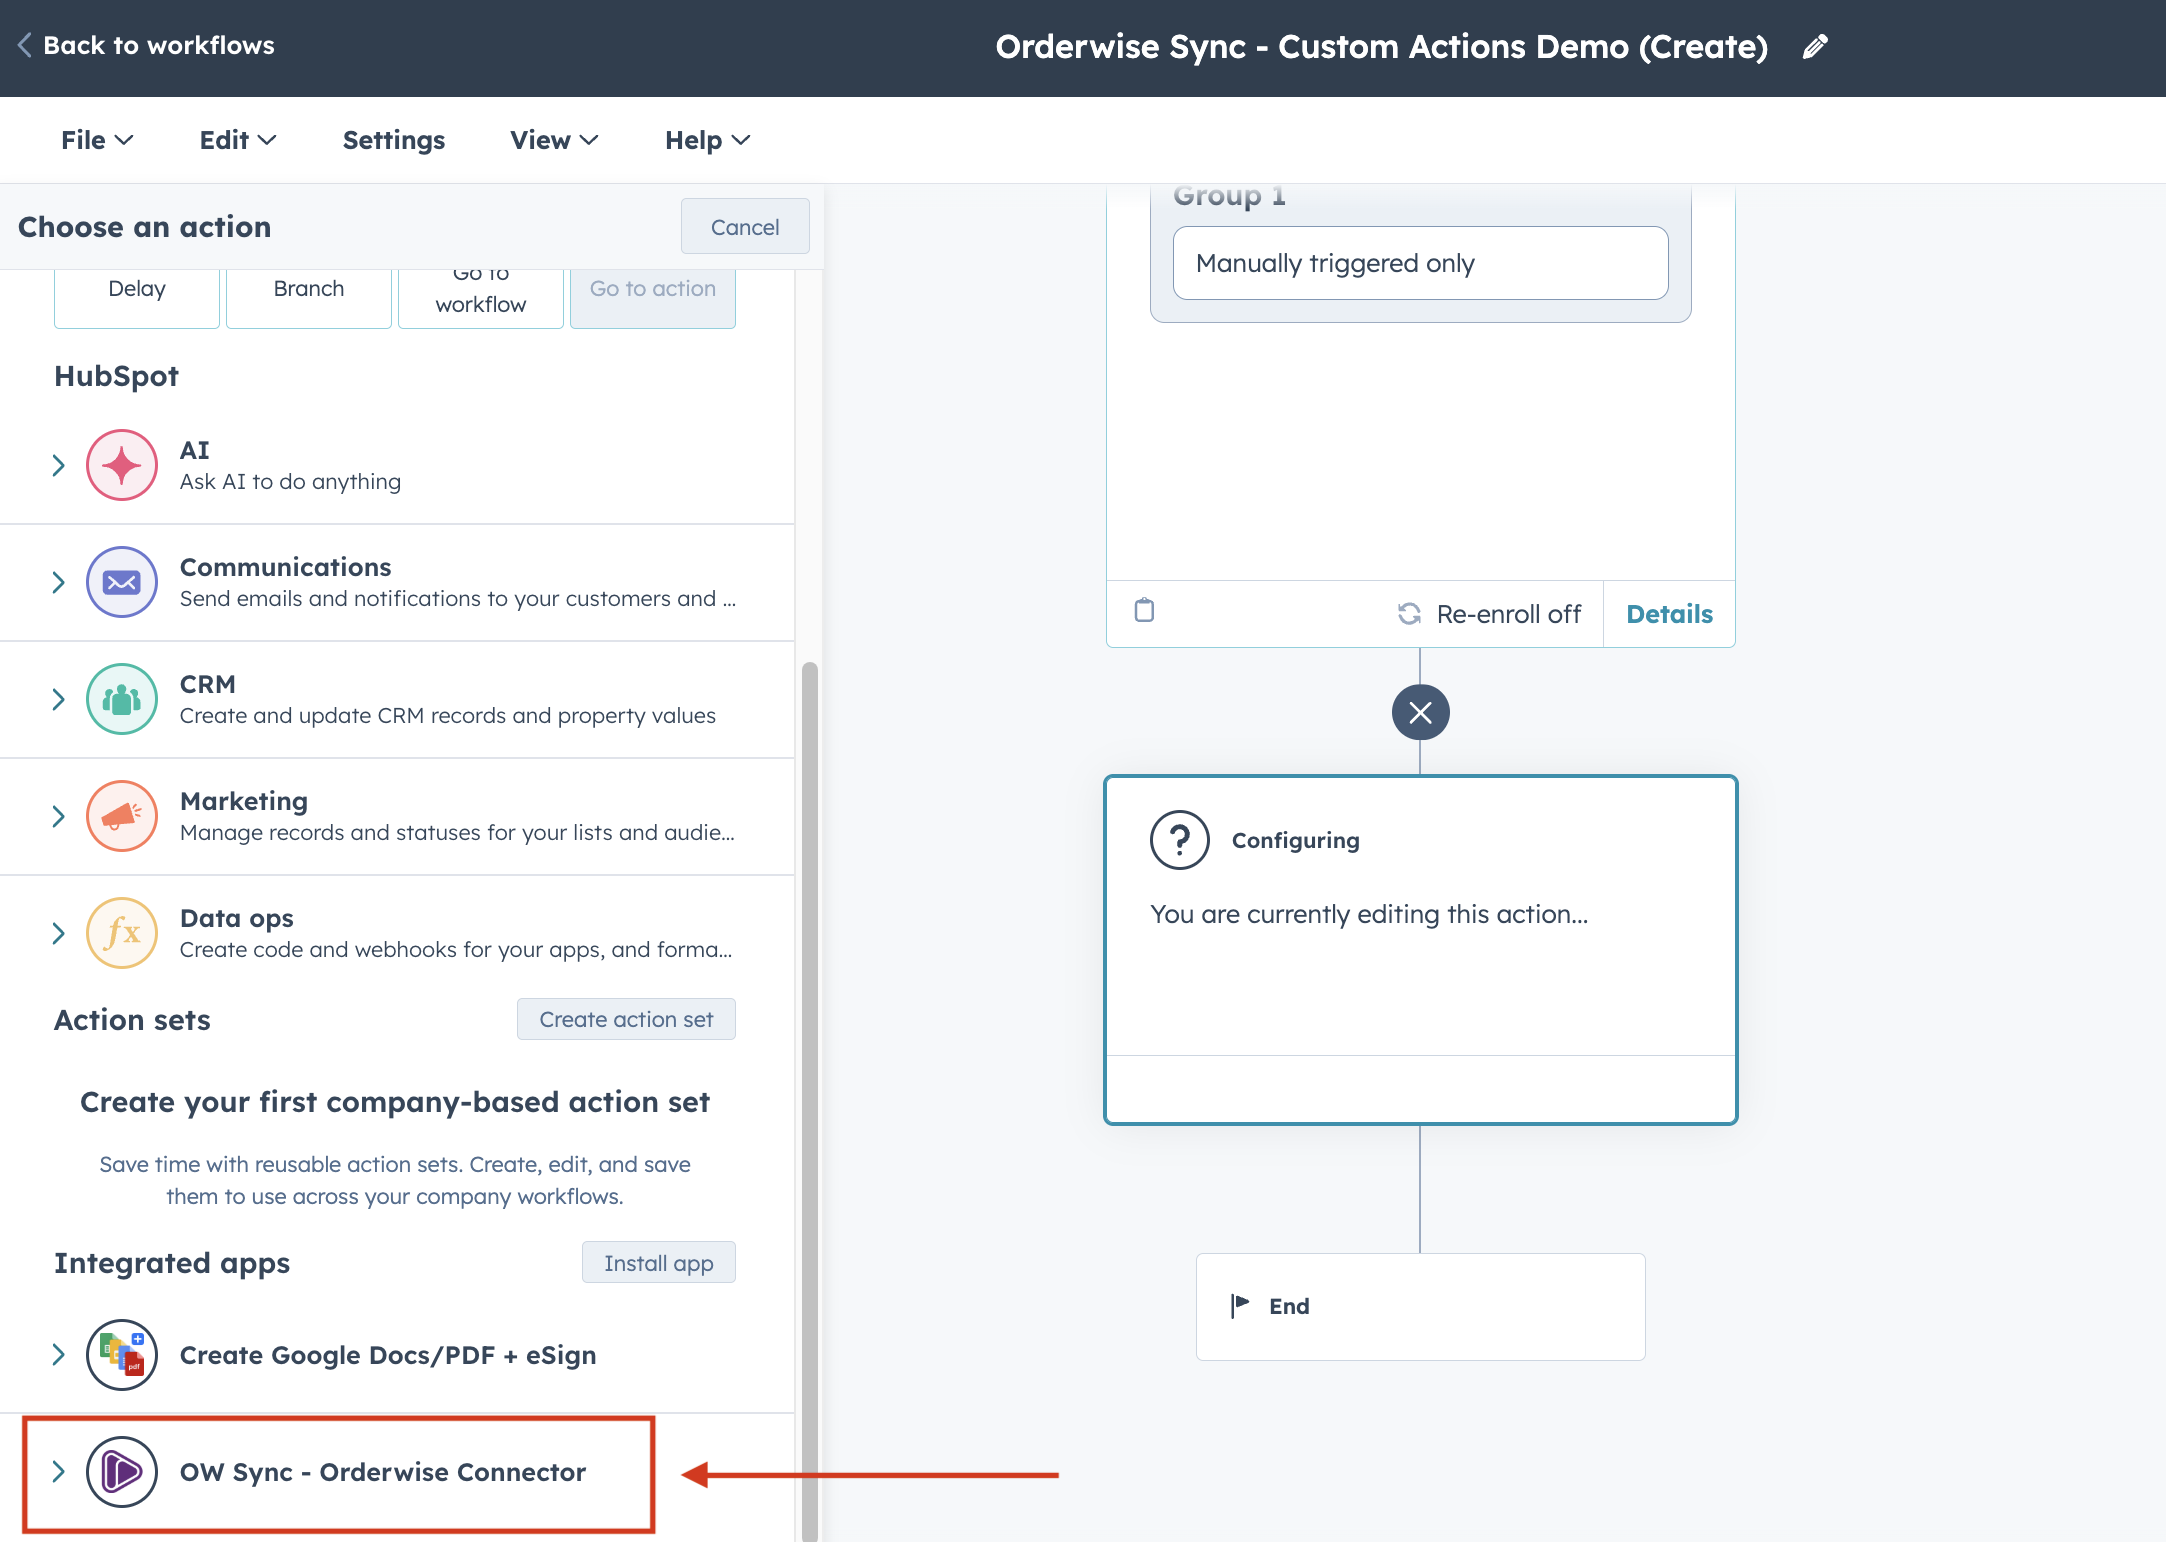Open the Details link on trigger card
2166x1542 pixels.
point(1669,614)
